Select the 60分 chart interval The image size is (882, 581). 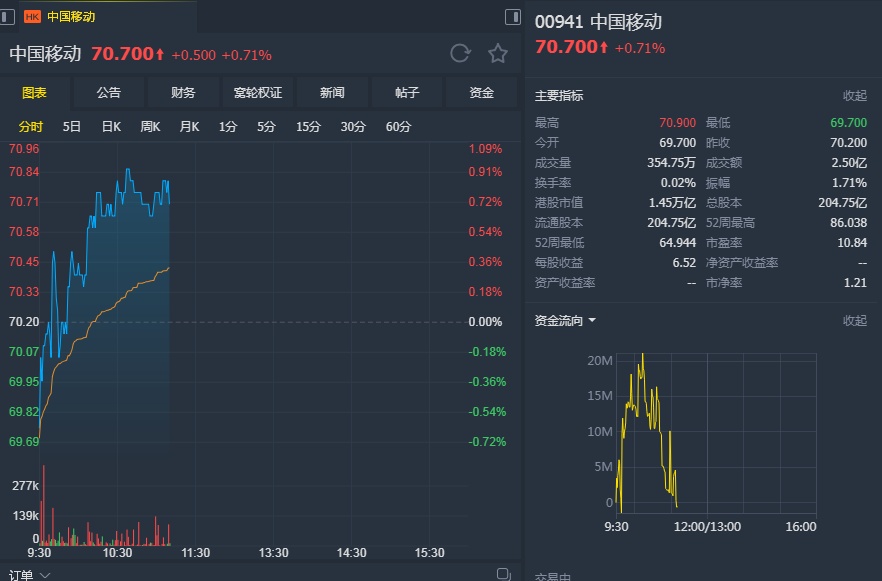398,127
